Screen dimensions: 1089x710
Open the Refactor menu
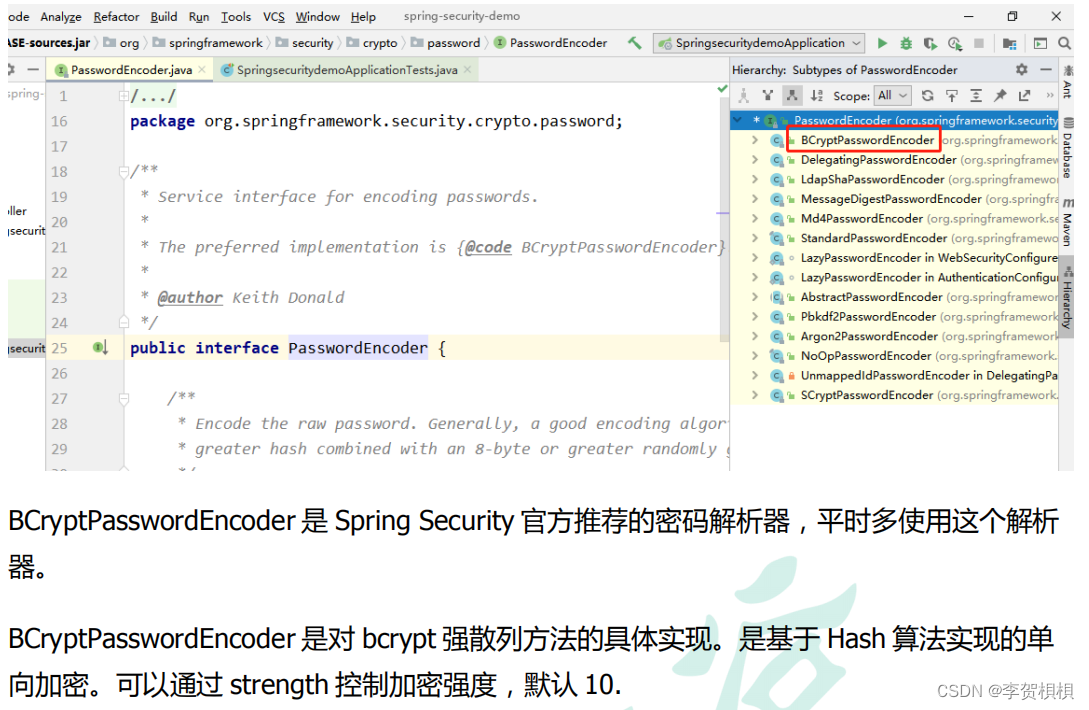116,17
